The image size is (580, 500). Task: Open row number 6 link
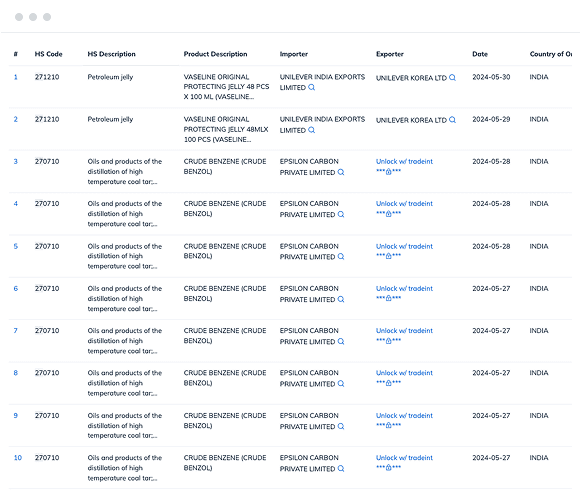pos(16,288)
